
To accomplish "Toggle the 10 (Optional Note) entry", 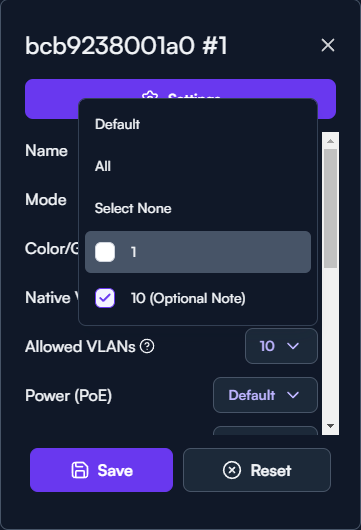I will point(198,298).
